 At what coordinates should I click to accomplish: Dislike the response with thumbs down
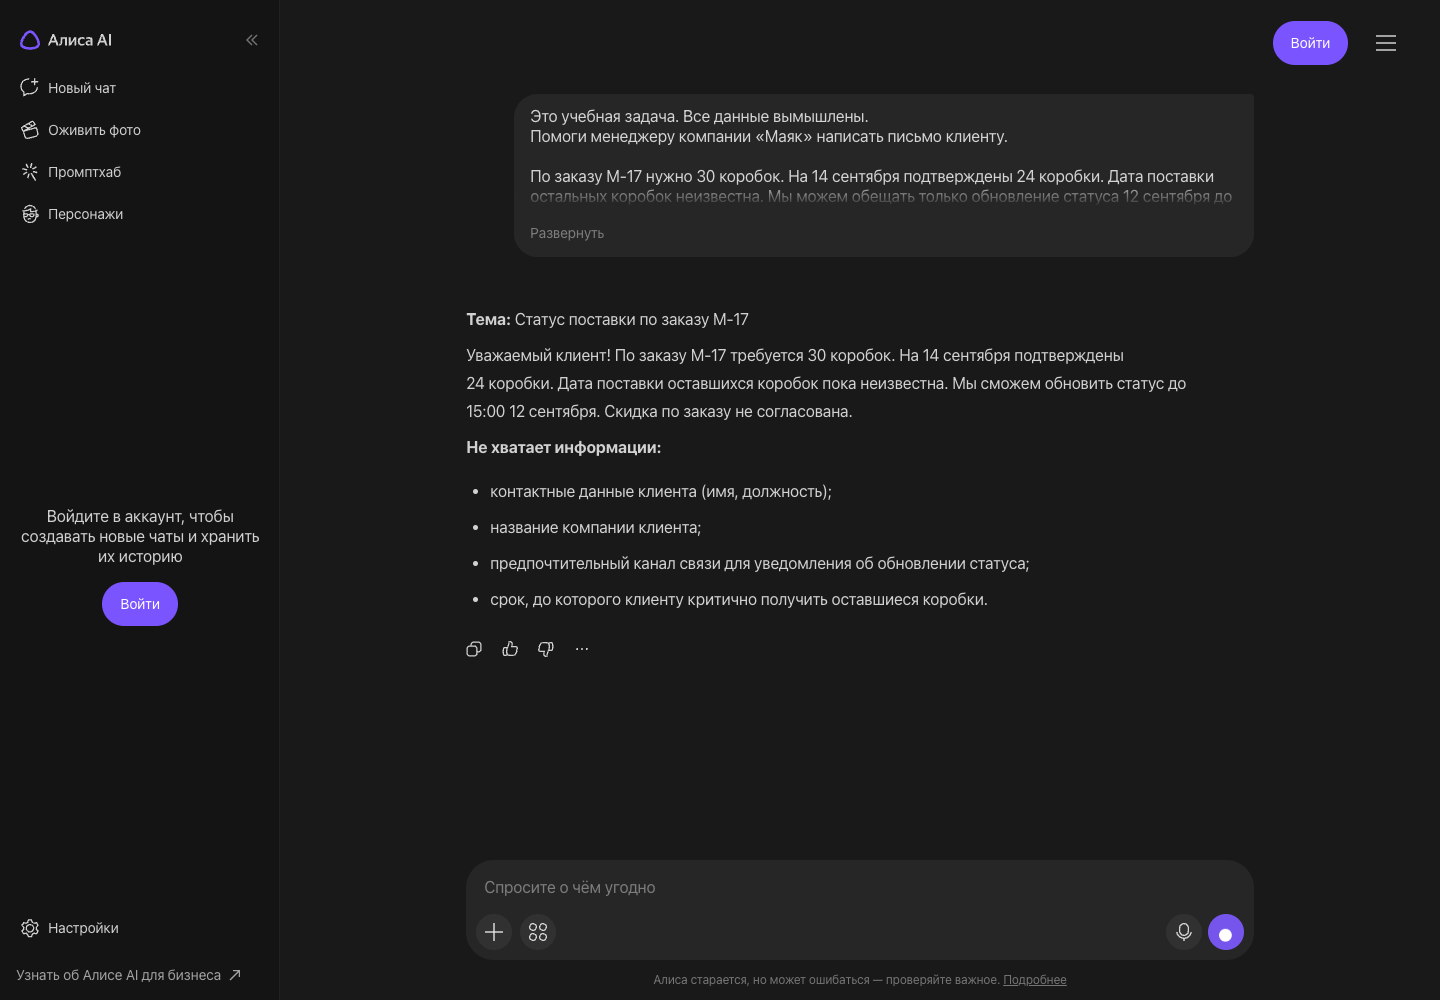[x=546, y=649]
